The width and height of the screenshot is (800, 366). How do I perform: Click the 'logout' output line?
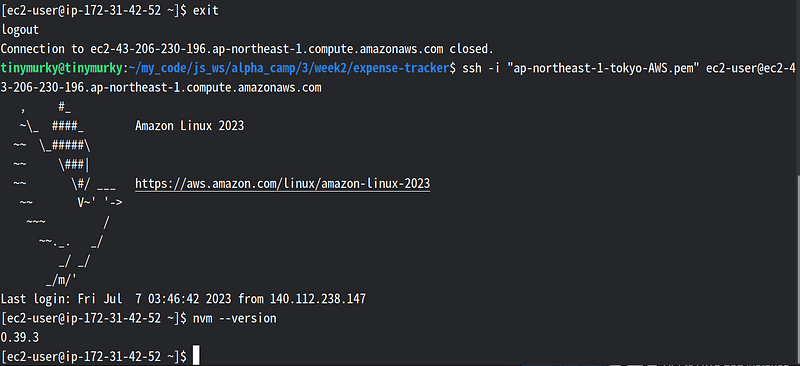(20, 30)
